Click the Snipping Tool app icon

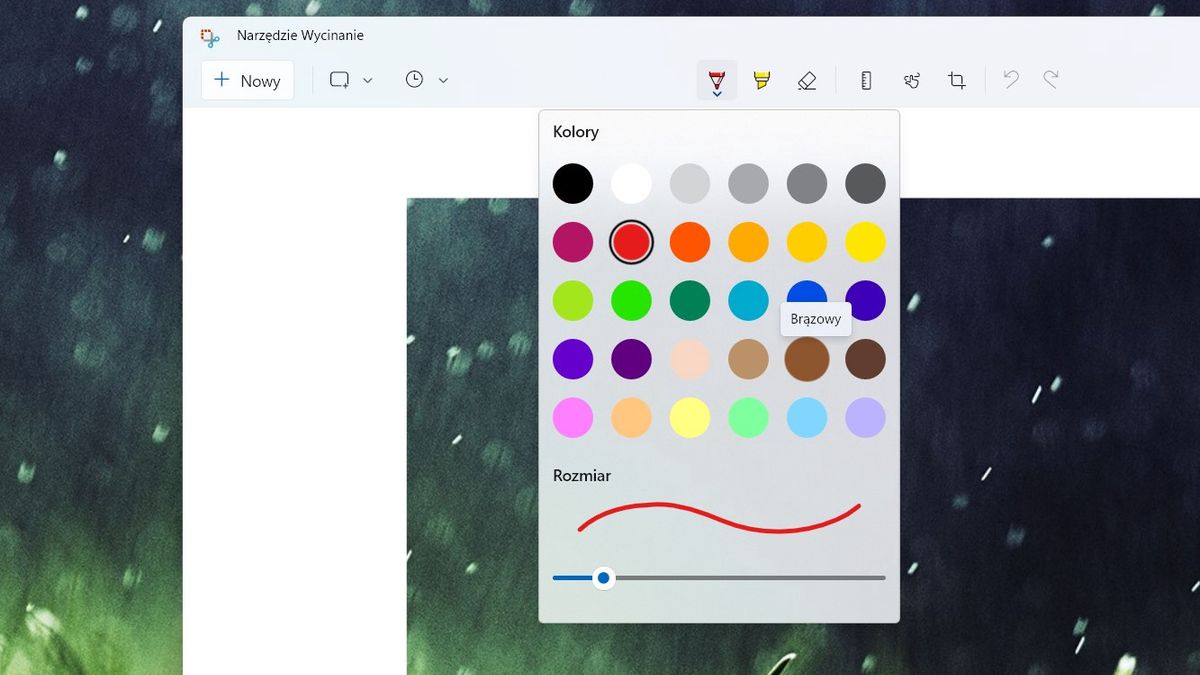click(x=209, y=37)
